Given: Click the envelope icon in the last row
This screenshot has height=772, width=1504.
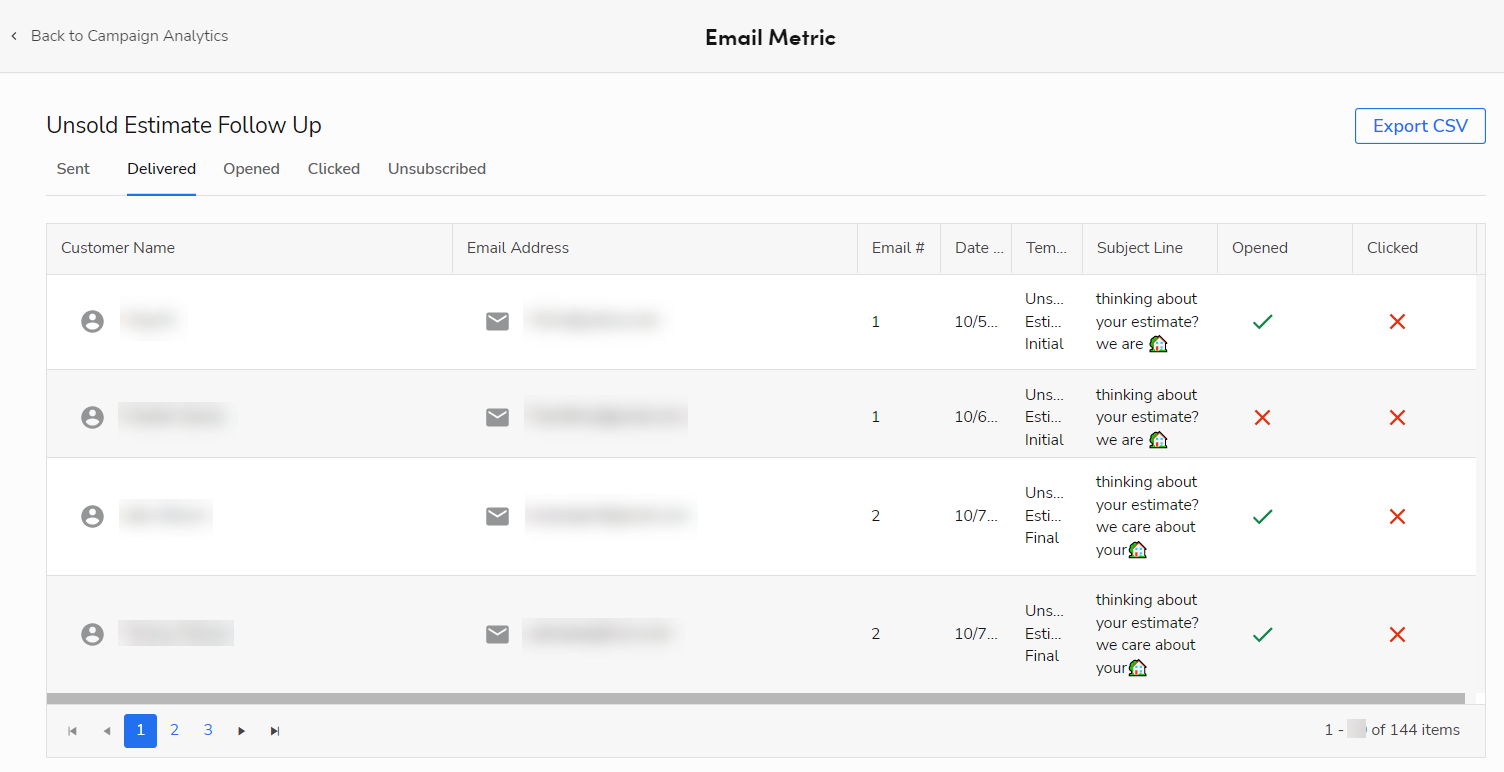Looking at the screenshot, I should pyautogui.click(x=497, y=634).
